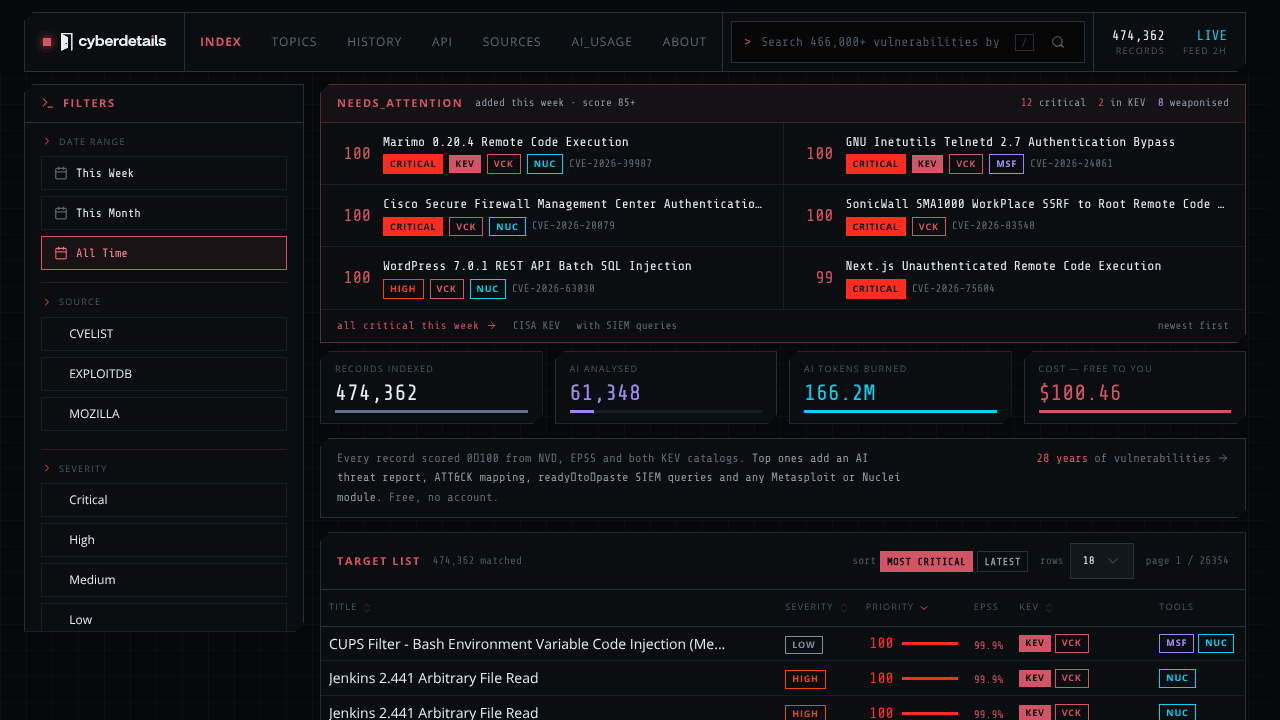This screenshot has width=1280, height=720.
Task: Open the CISA KEV link
Action: coord(537,325)
